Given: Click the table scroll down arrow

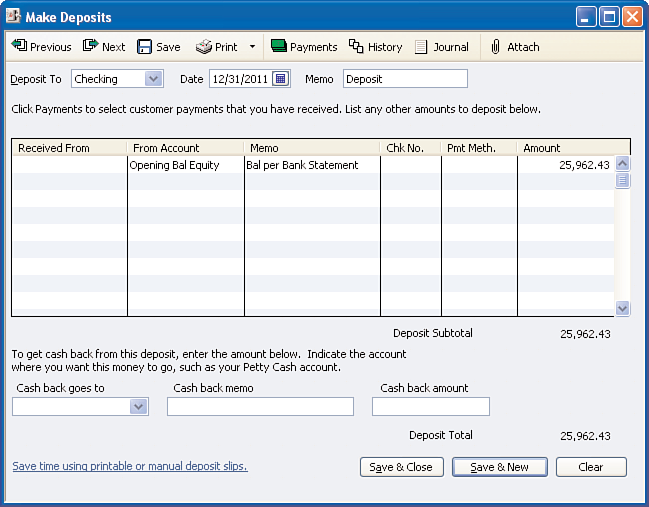Looking at the screenshot, I should coord(623,308).
